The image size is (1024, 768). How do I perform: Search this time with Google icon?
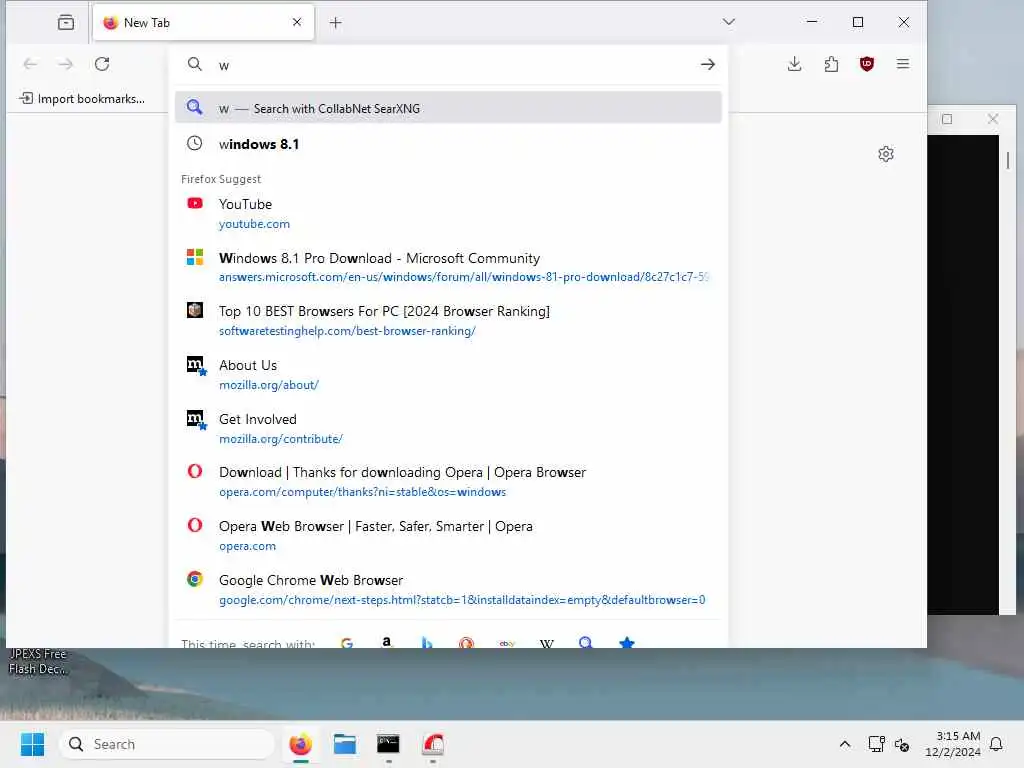pos(347,643)
